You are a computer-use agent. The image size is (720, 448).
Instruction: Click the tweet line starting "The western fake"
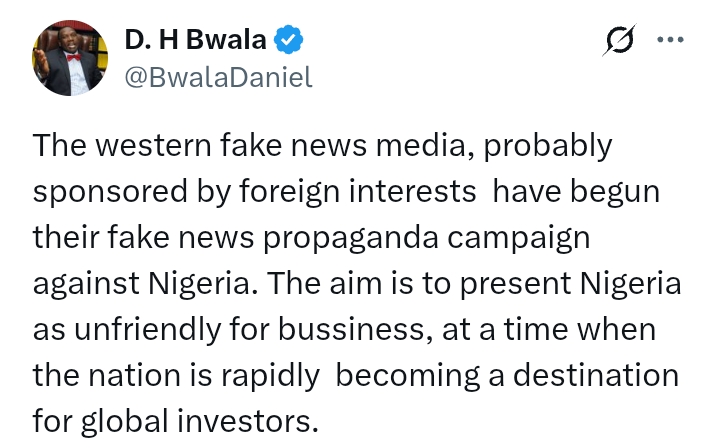[322, 146]
